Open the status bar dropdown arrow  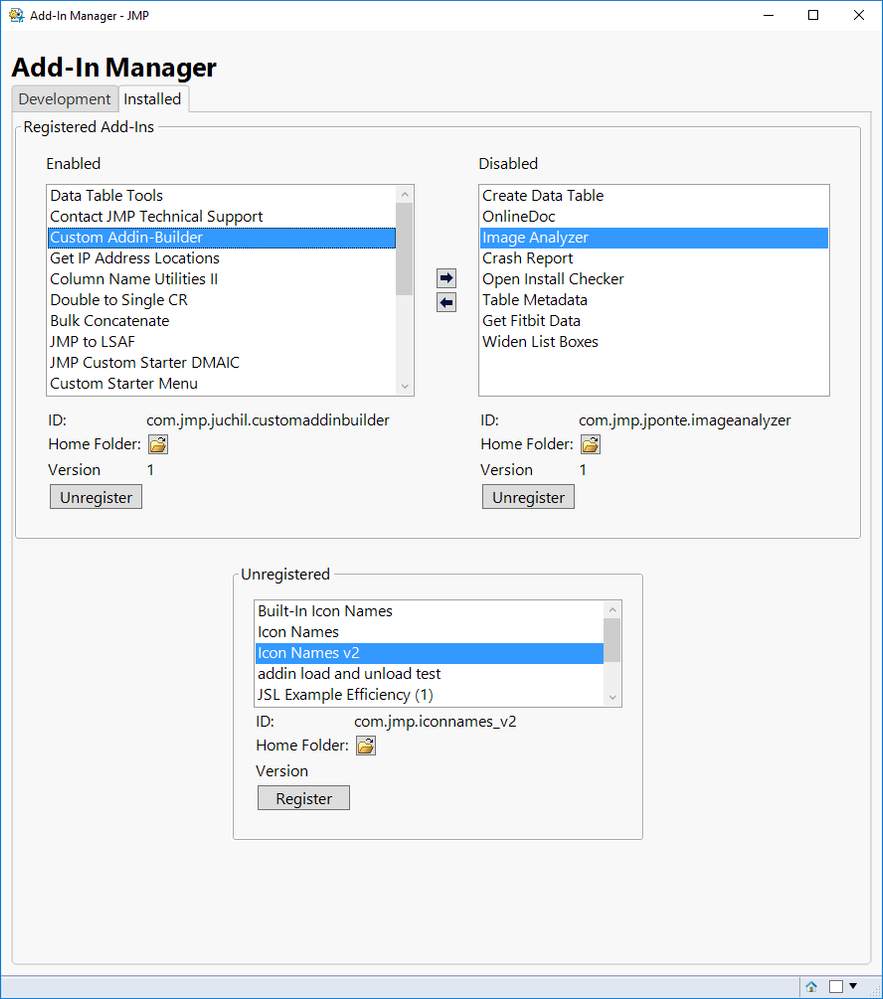pyautogui.click(x=853, y=987)
